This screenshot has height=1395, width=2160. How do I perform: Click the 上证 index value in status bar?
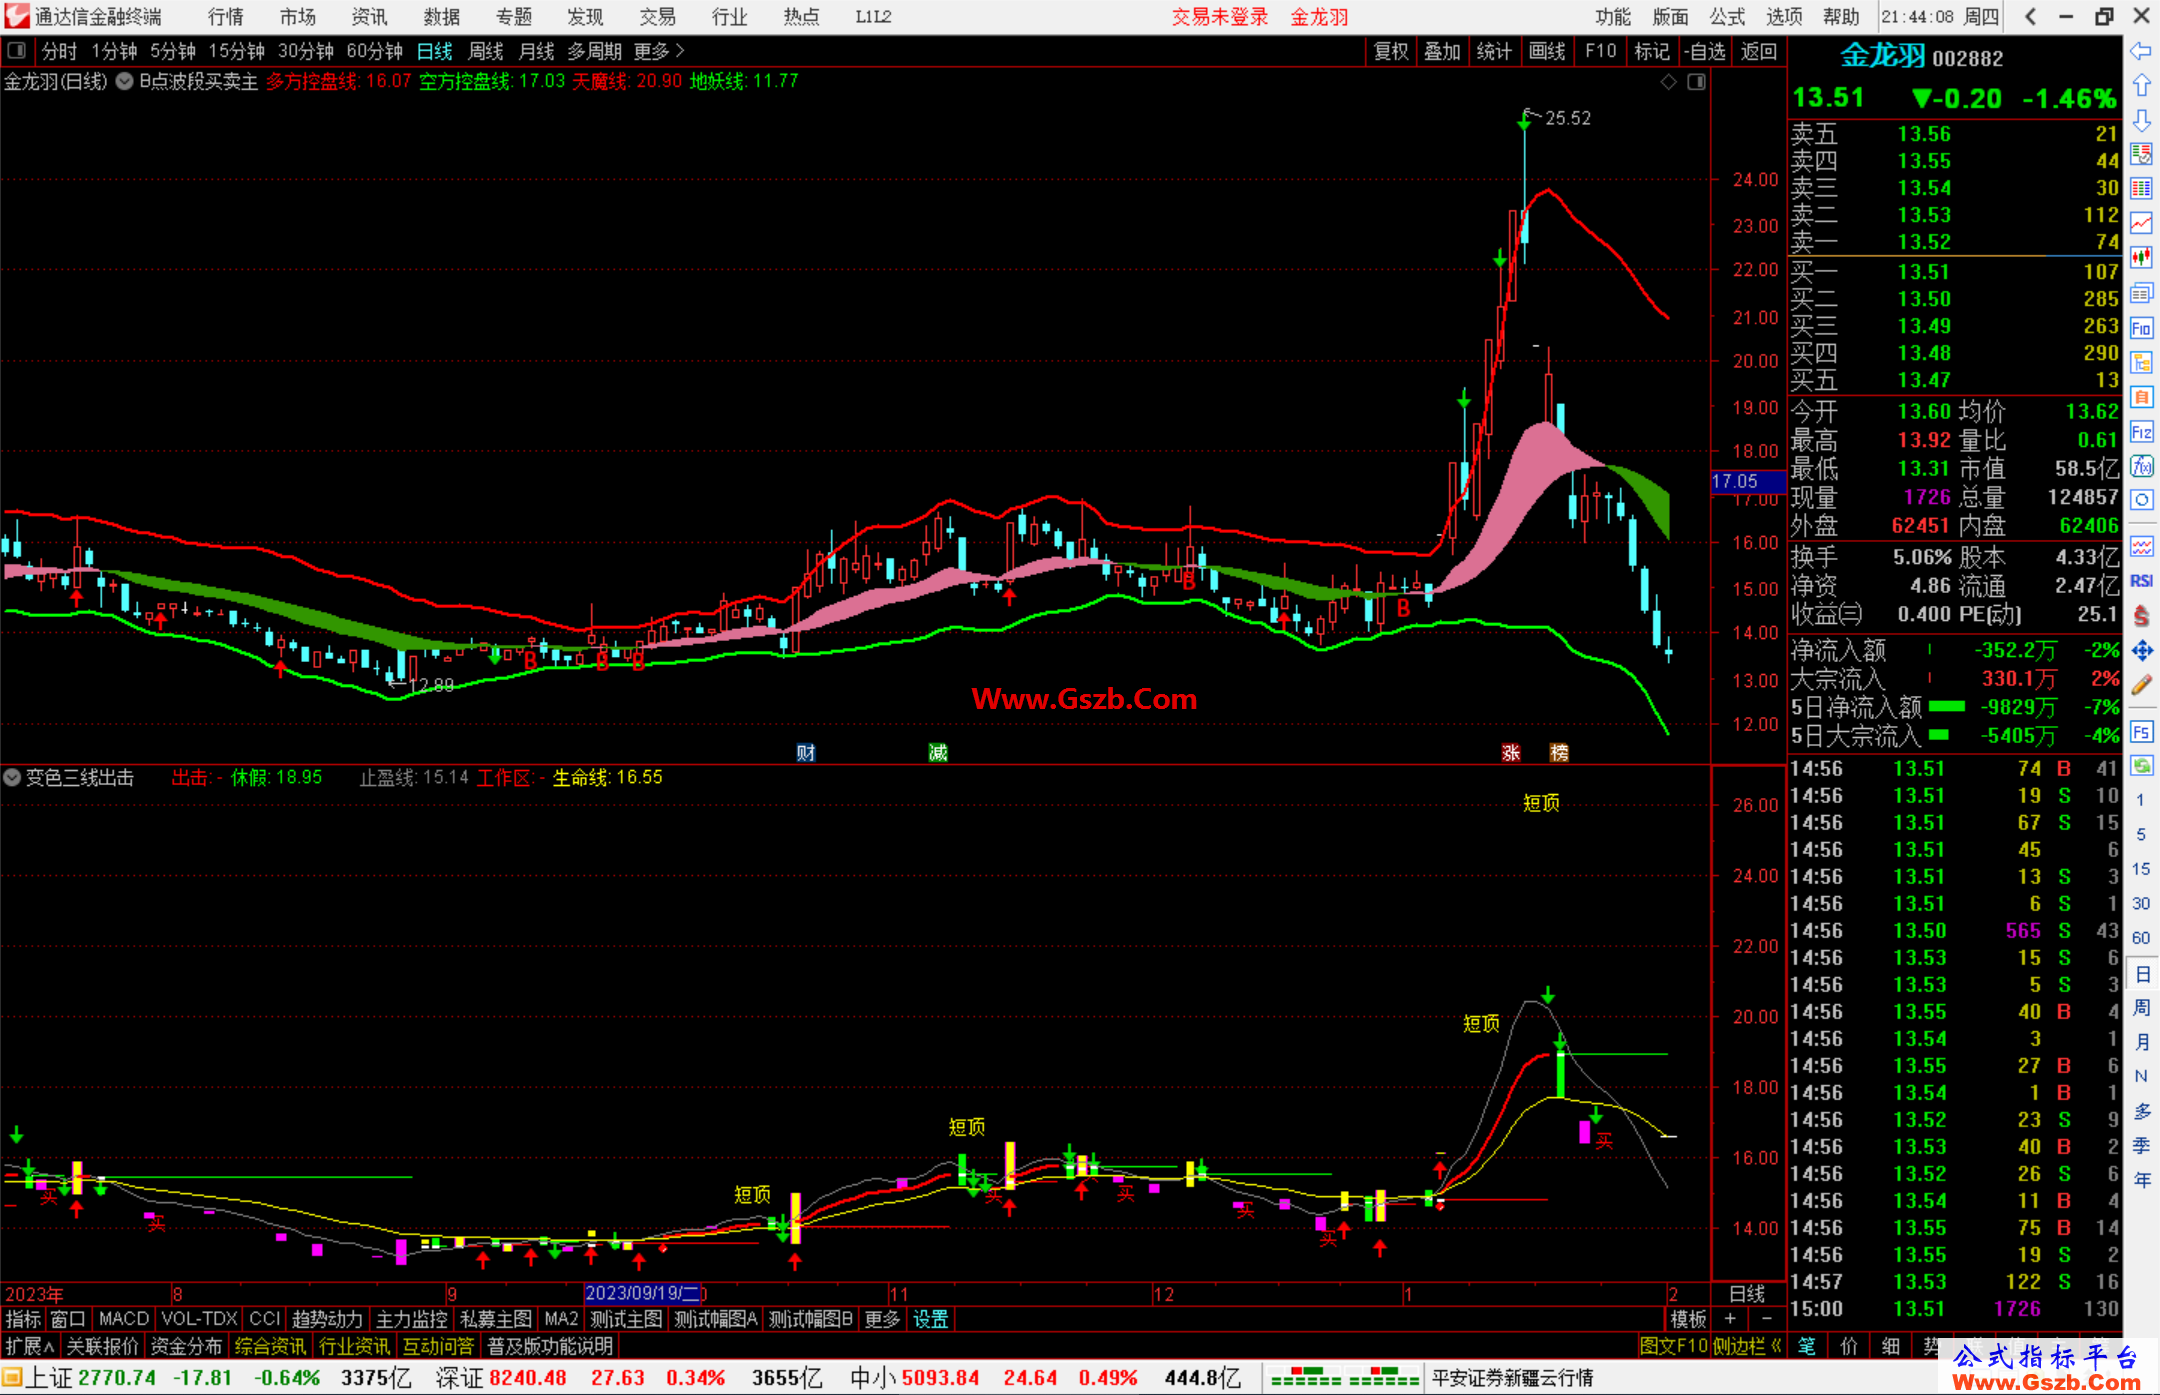pyautogui.click(x=117, y=1378)
